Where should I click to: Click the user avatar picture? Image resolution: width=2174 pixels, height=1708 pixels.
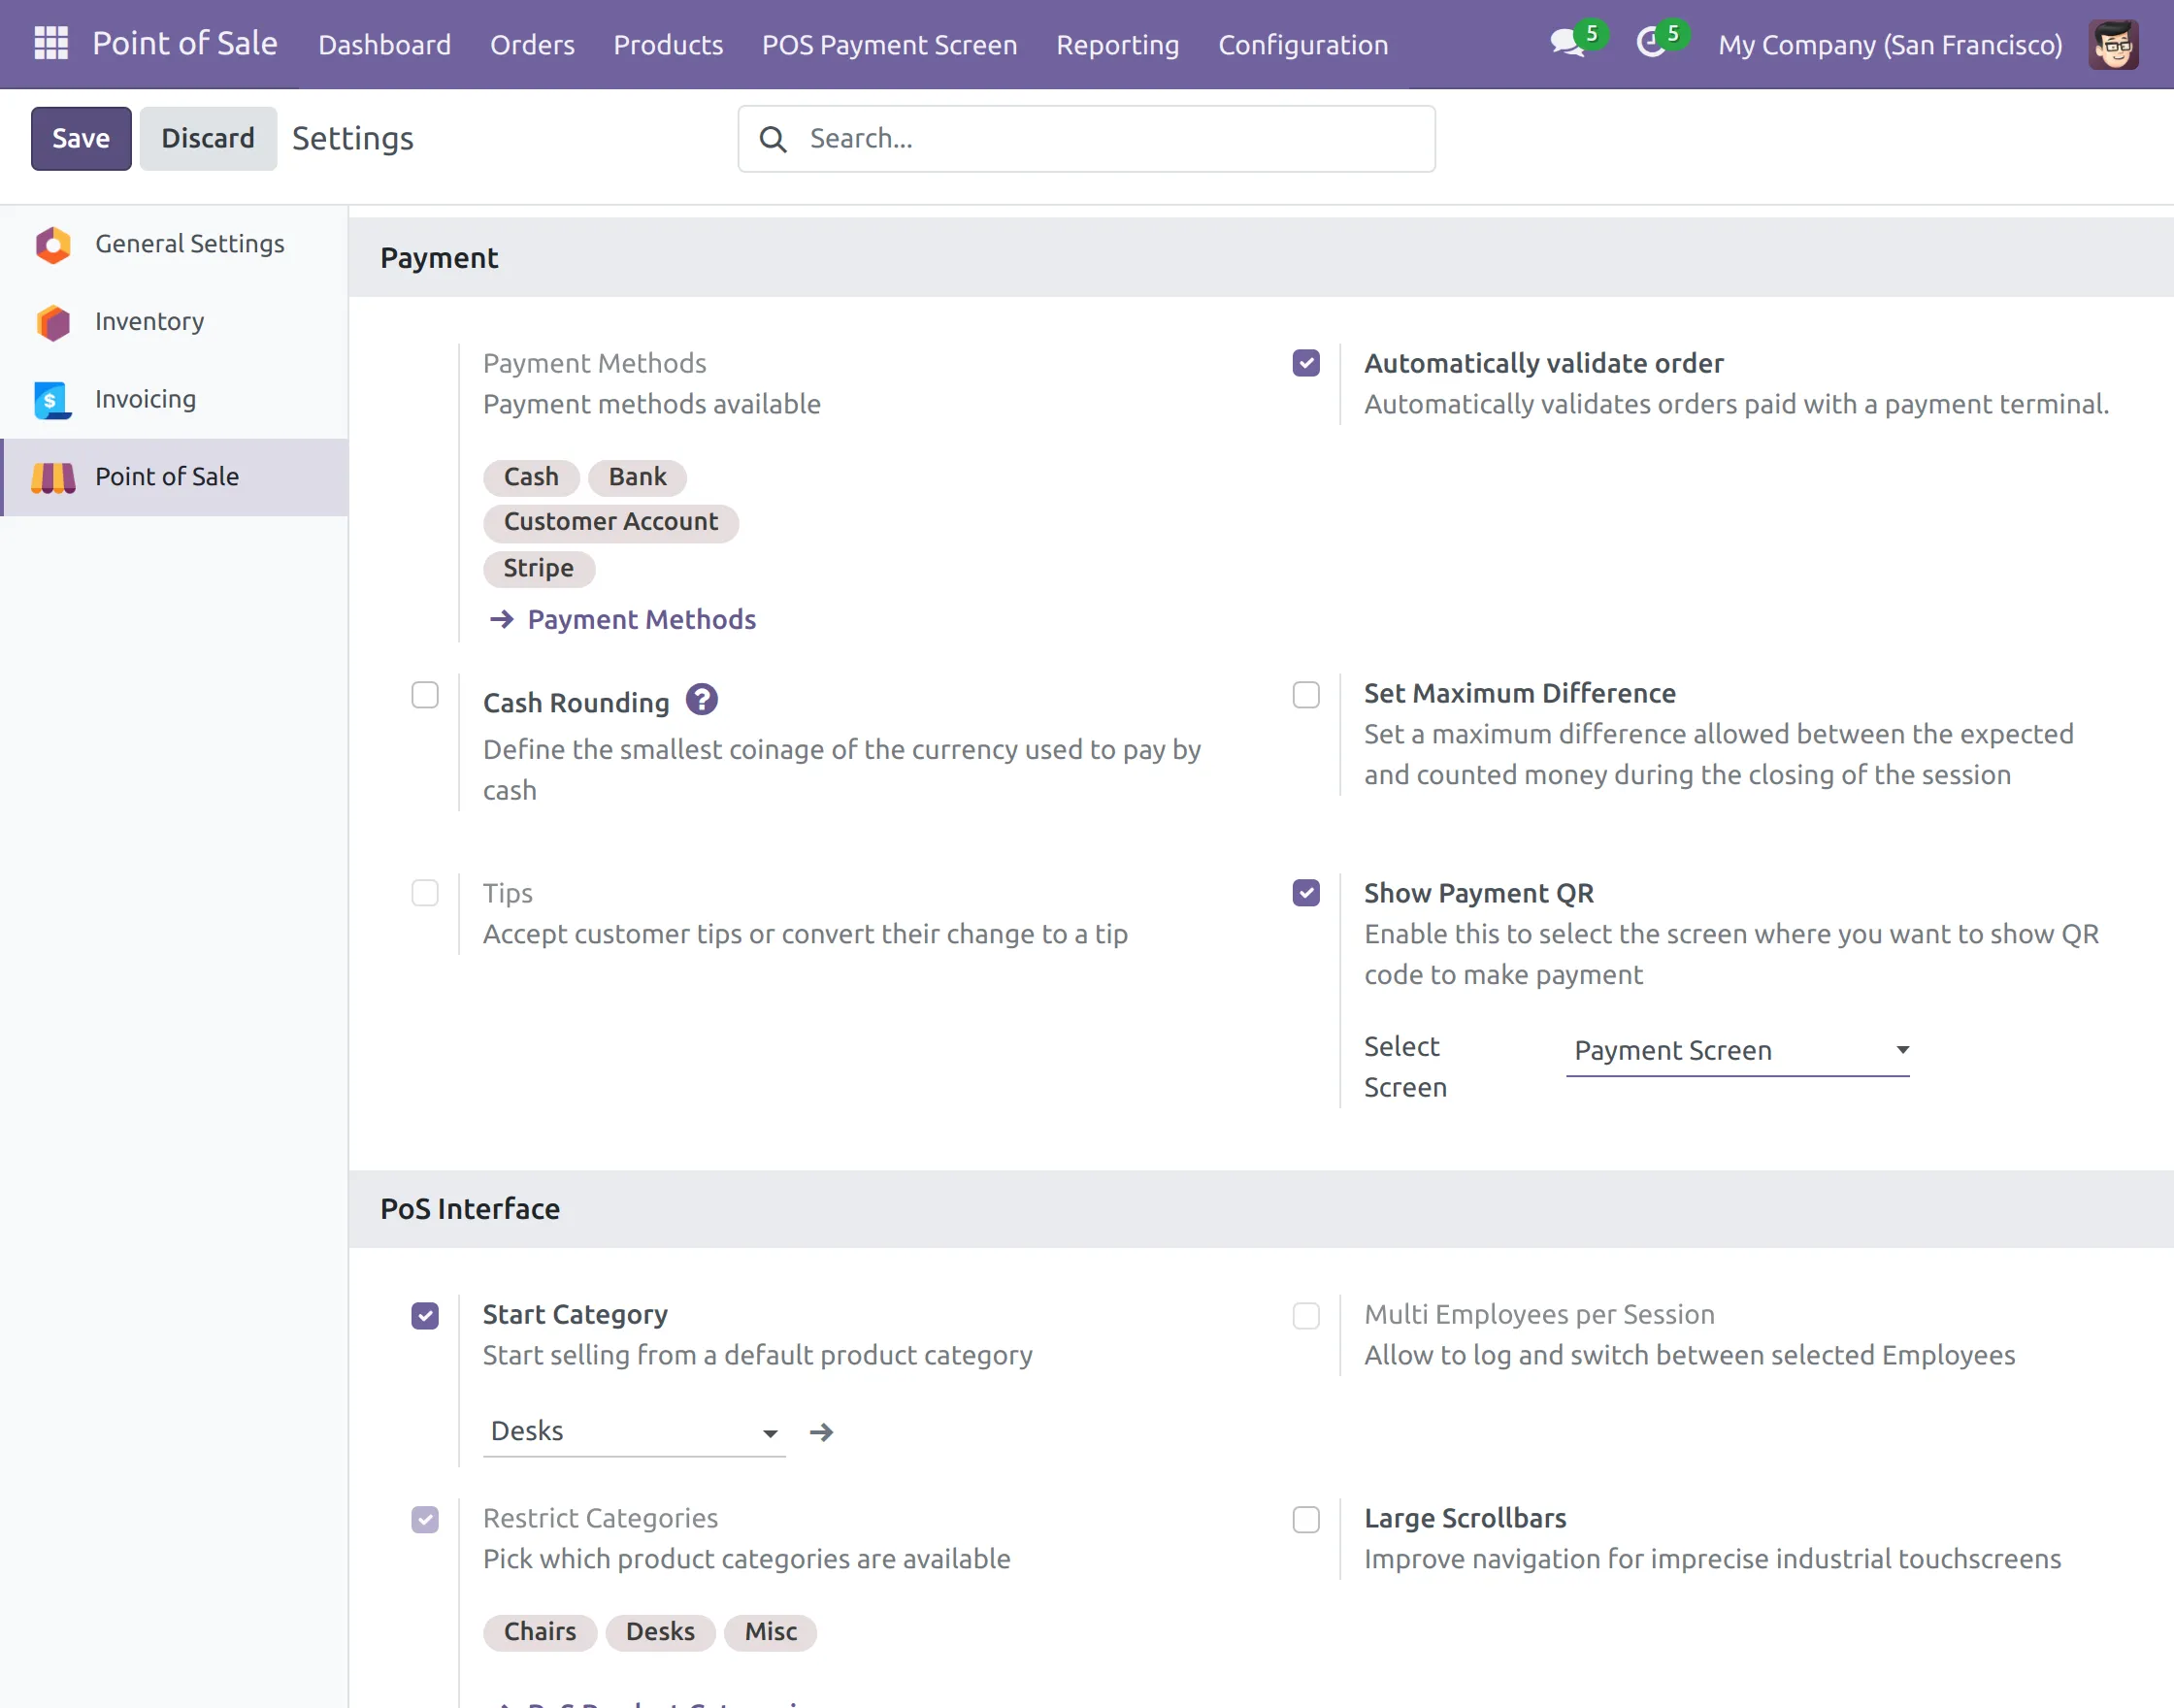tap(2112, 45)
